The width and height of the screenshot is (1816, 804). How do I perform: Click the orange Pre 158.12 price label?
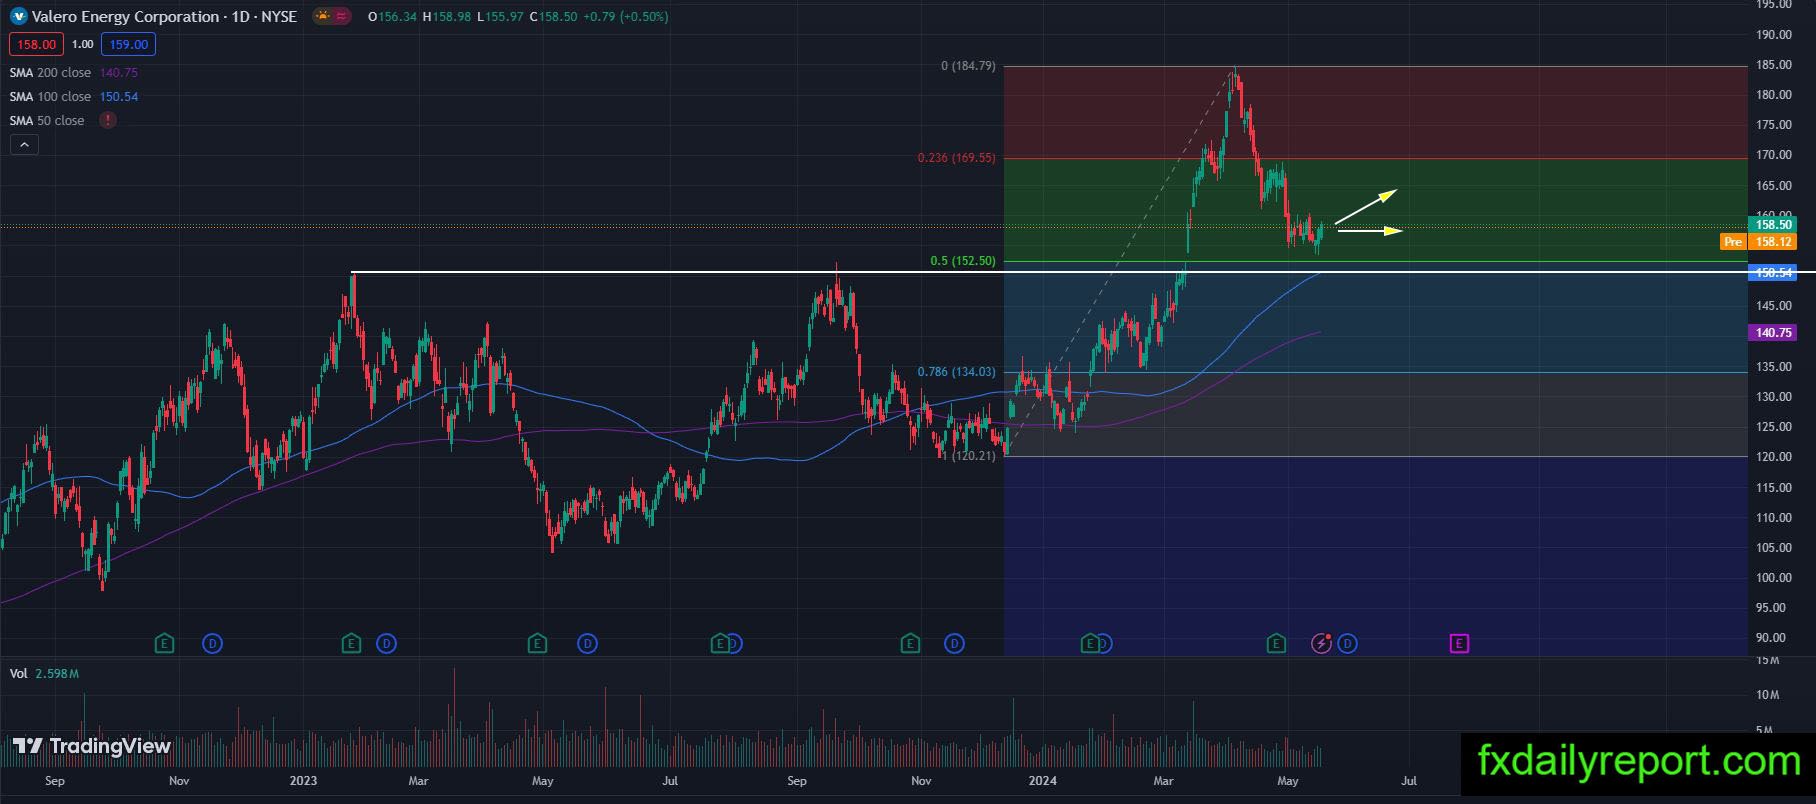tap(1759, 242)
